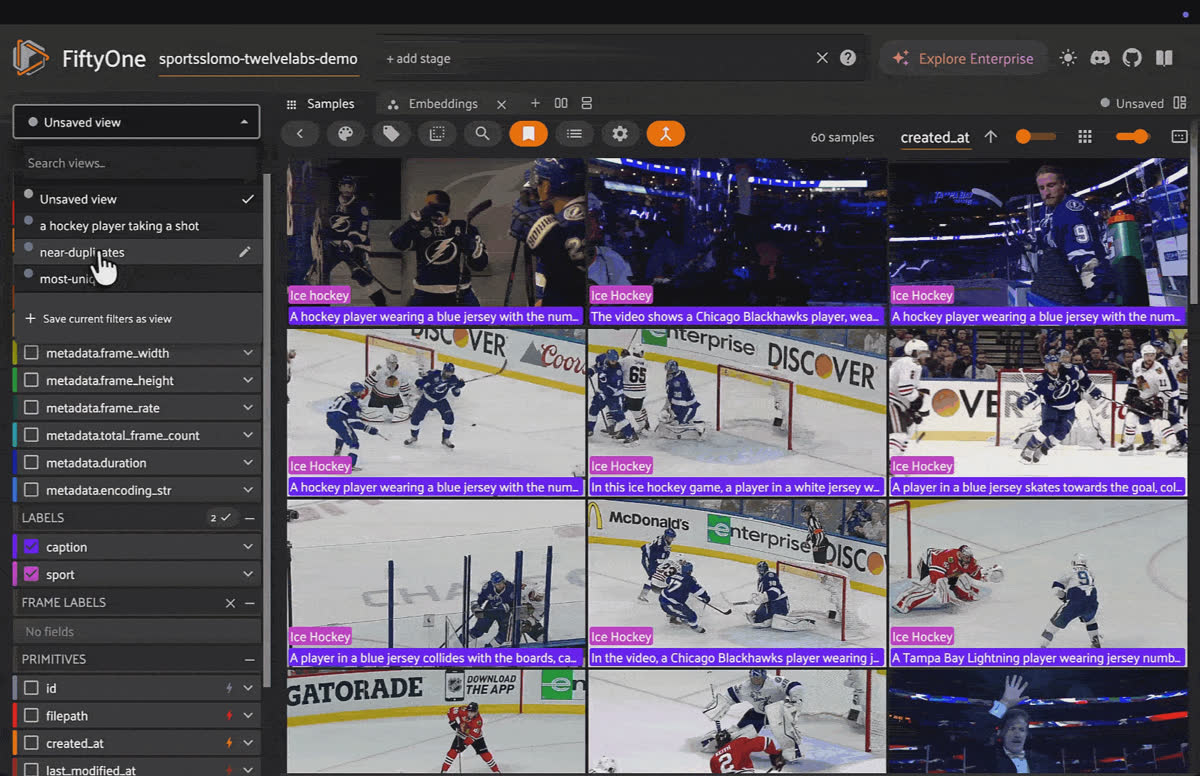Clear FRAME LABELS selection X icon
The image size is (1200, 776).
(230, 603)
